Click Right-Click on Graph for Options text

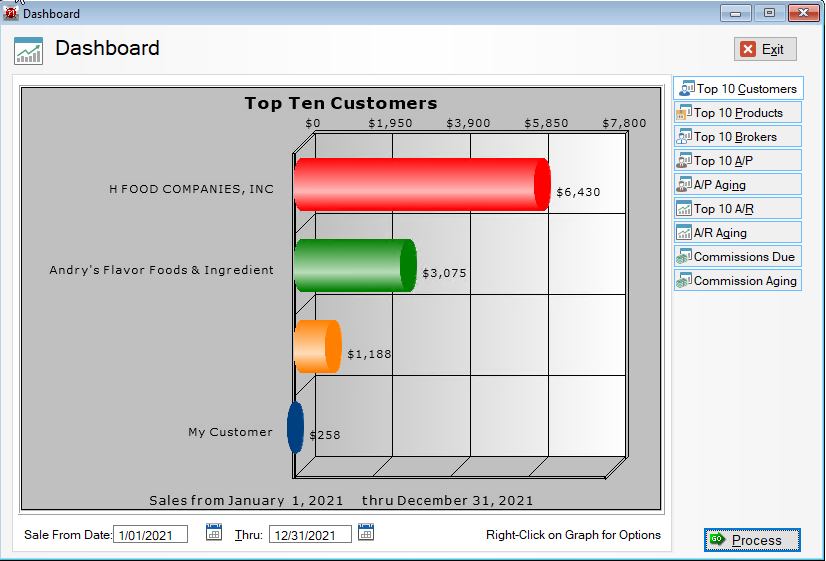[x=573, y=535]
